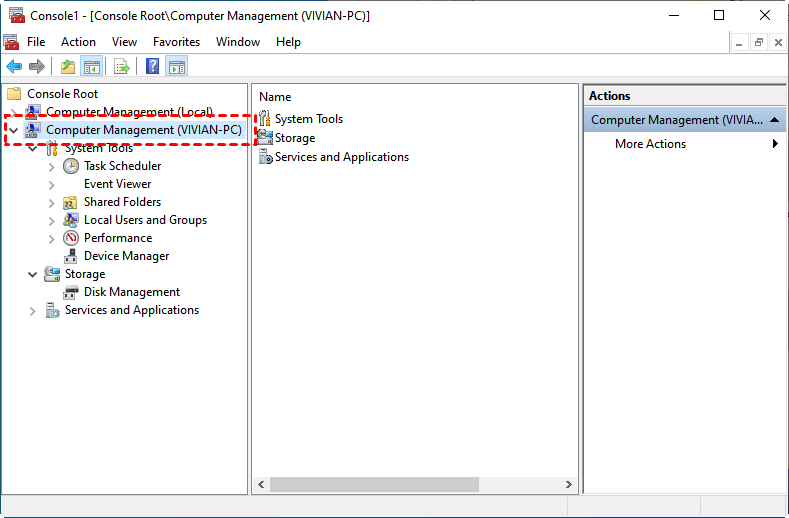Expand the Shared Folders tree node

coord(52,202)
